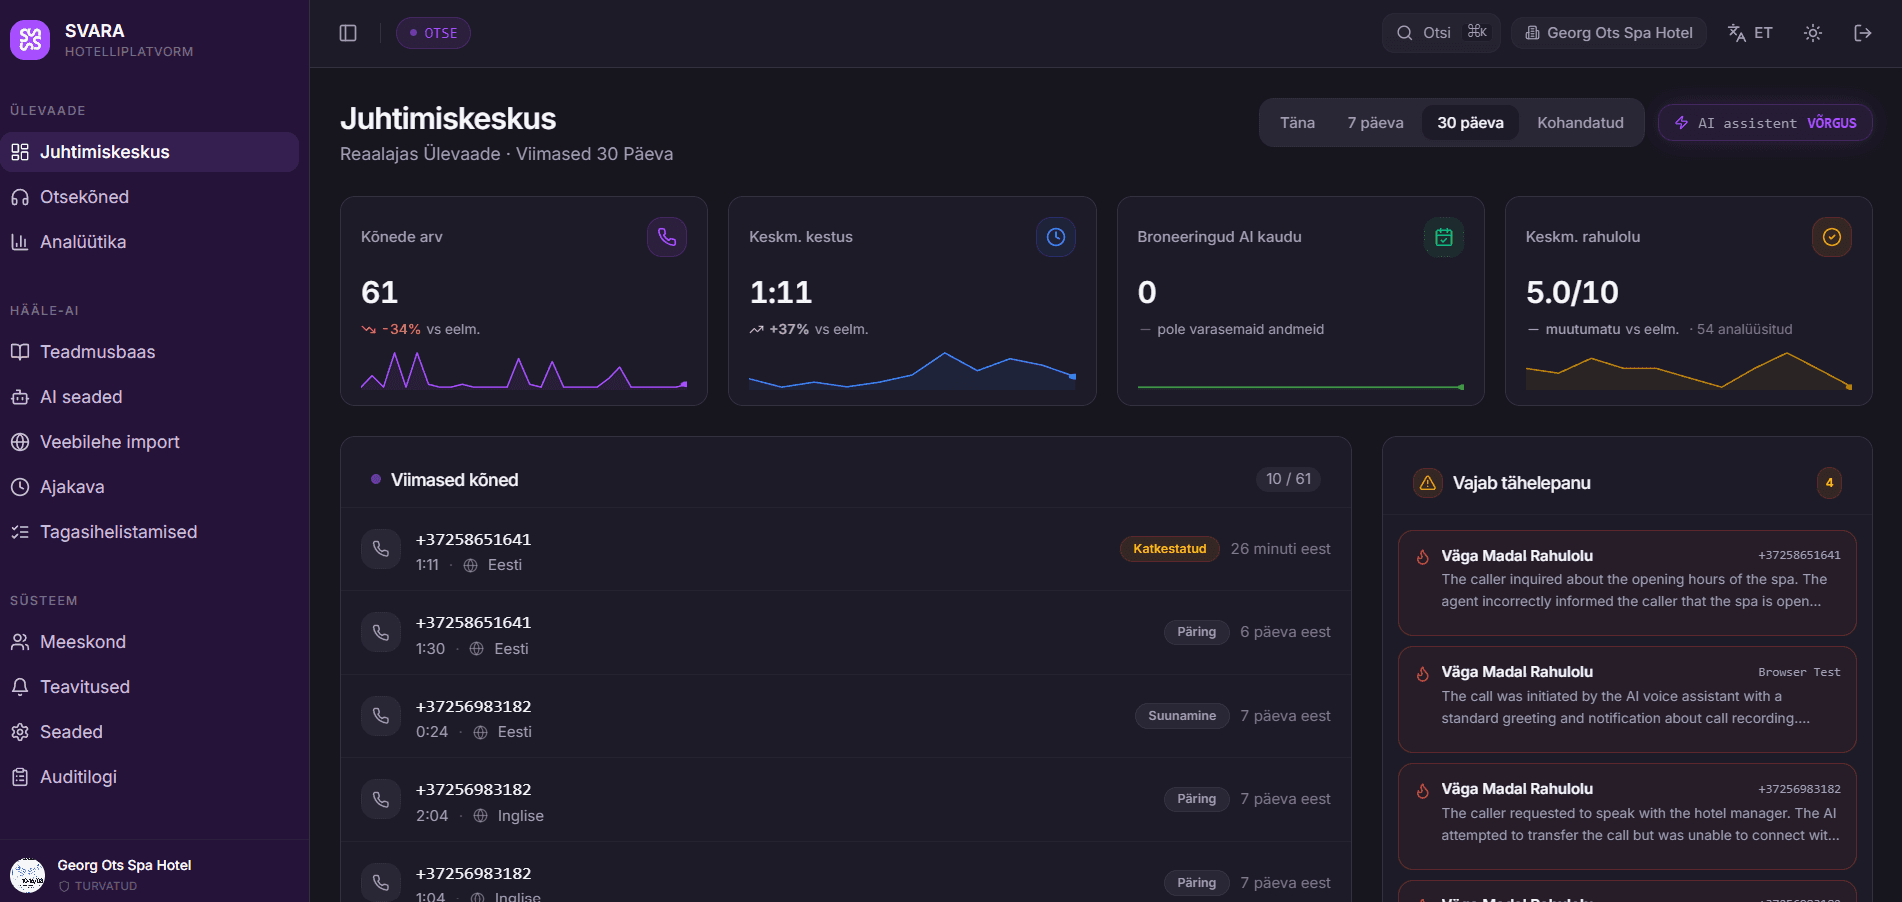Click the Keskm. rahulolu orange chart
Image resolution: width=1902 pixels, height=902 pixels.
1689,370
